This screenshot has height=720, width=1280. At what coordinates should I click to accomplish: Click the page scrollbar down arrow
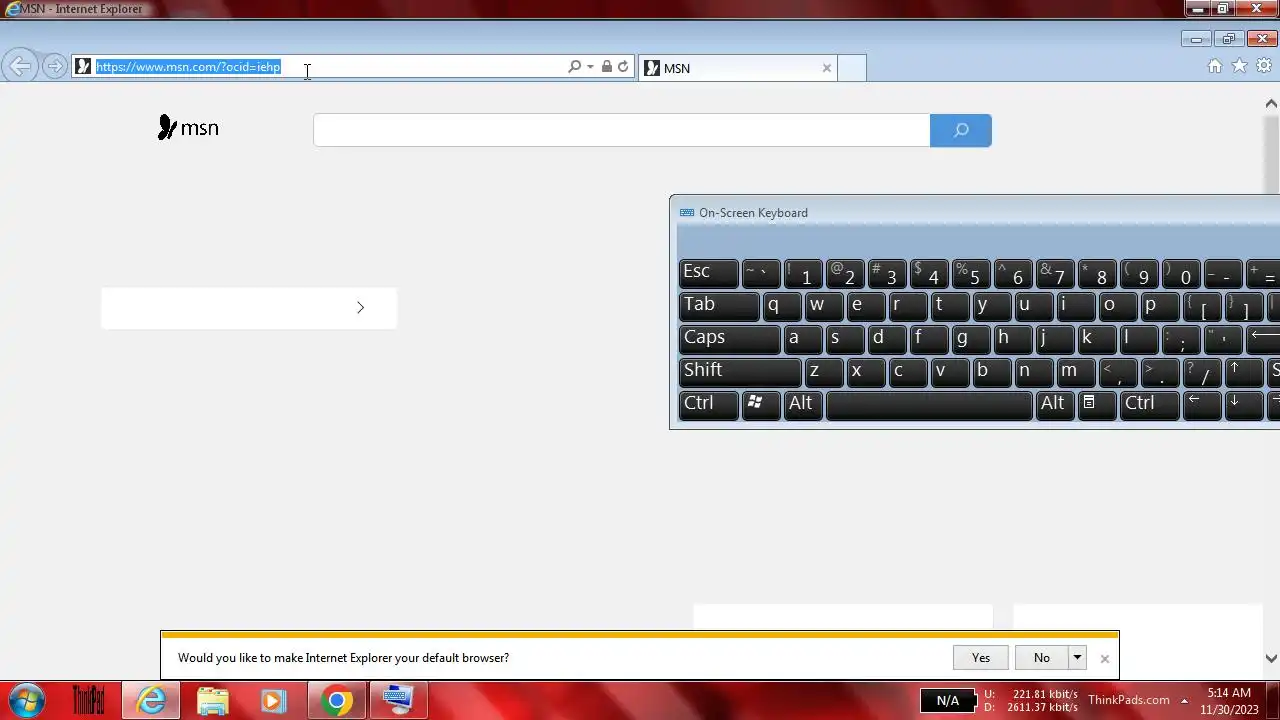coord(1271,658)
